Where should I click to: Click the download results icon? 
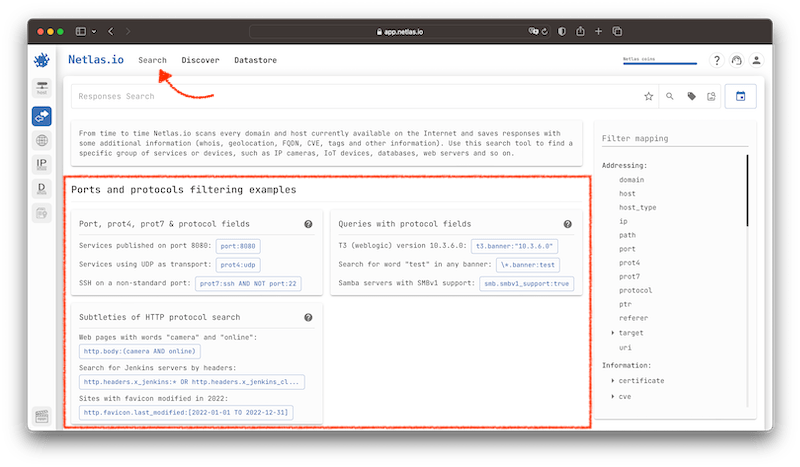tap(711, 96)
